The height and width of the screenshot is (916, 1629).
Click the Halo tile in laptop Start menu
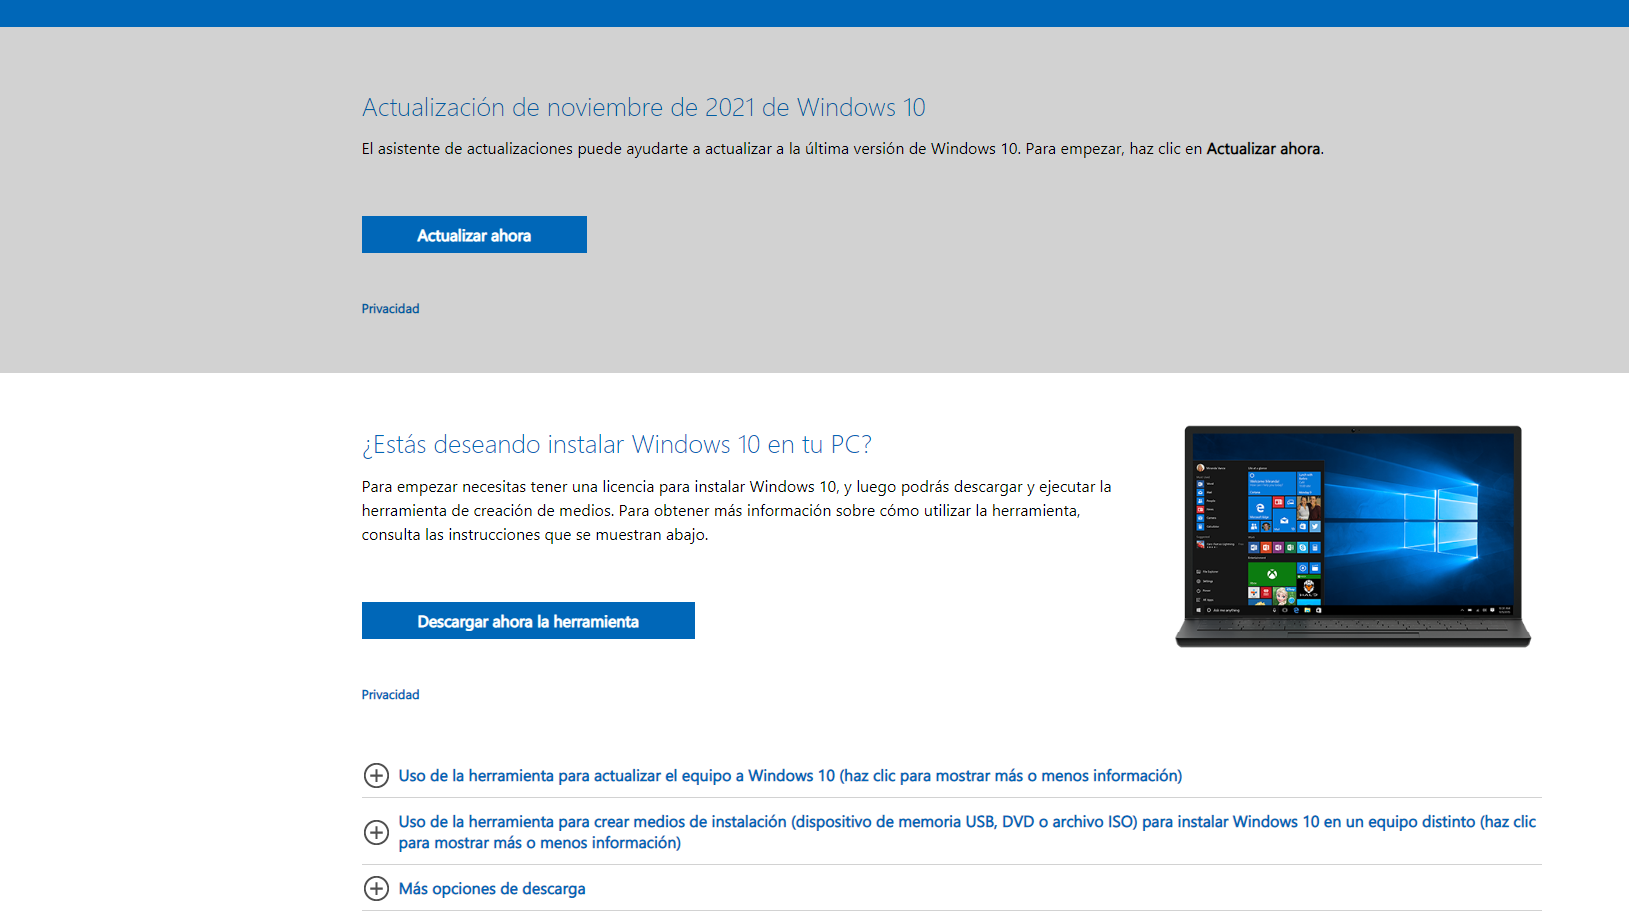pos(1309,589)
